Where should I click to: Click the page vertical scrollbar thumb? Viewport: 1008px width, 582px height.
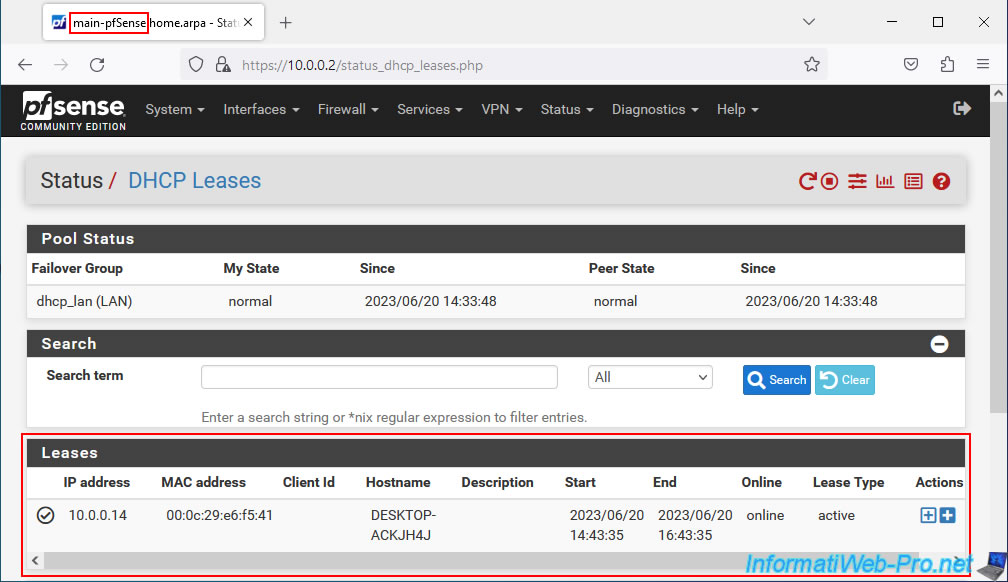click(998, 257)
